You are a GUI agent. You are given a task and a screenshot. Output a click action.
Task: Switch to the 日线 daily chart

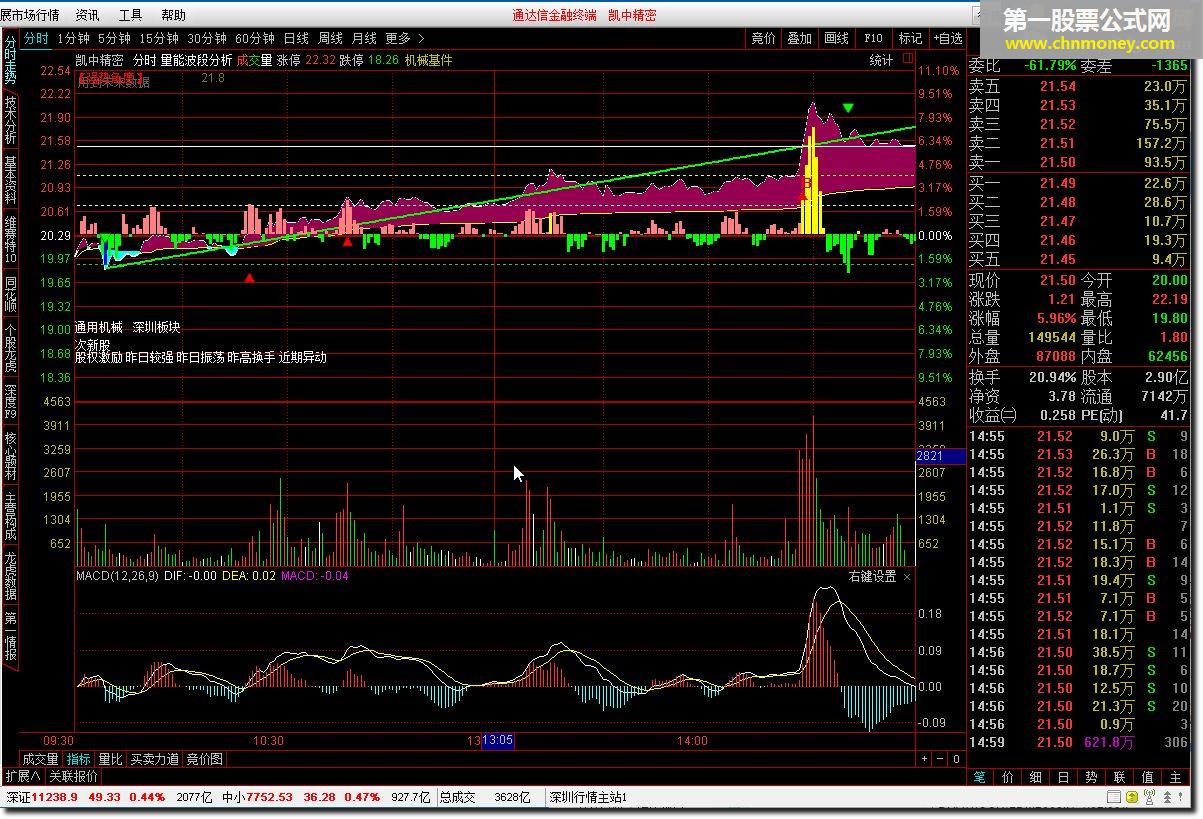coord(296,38)
